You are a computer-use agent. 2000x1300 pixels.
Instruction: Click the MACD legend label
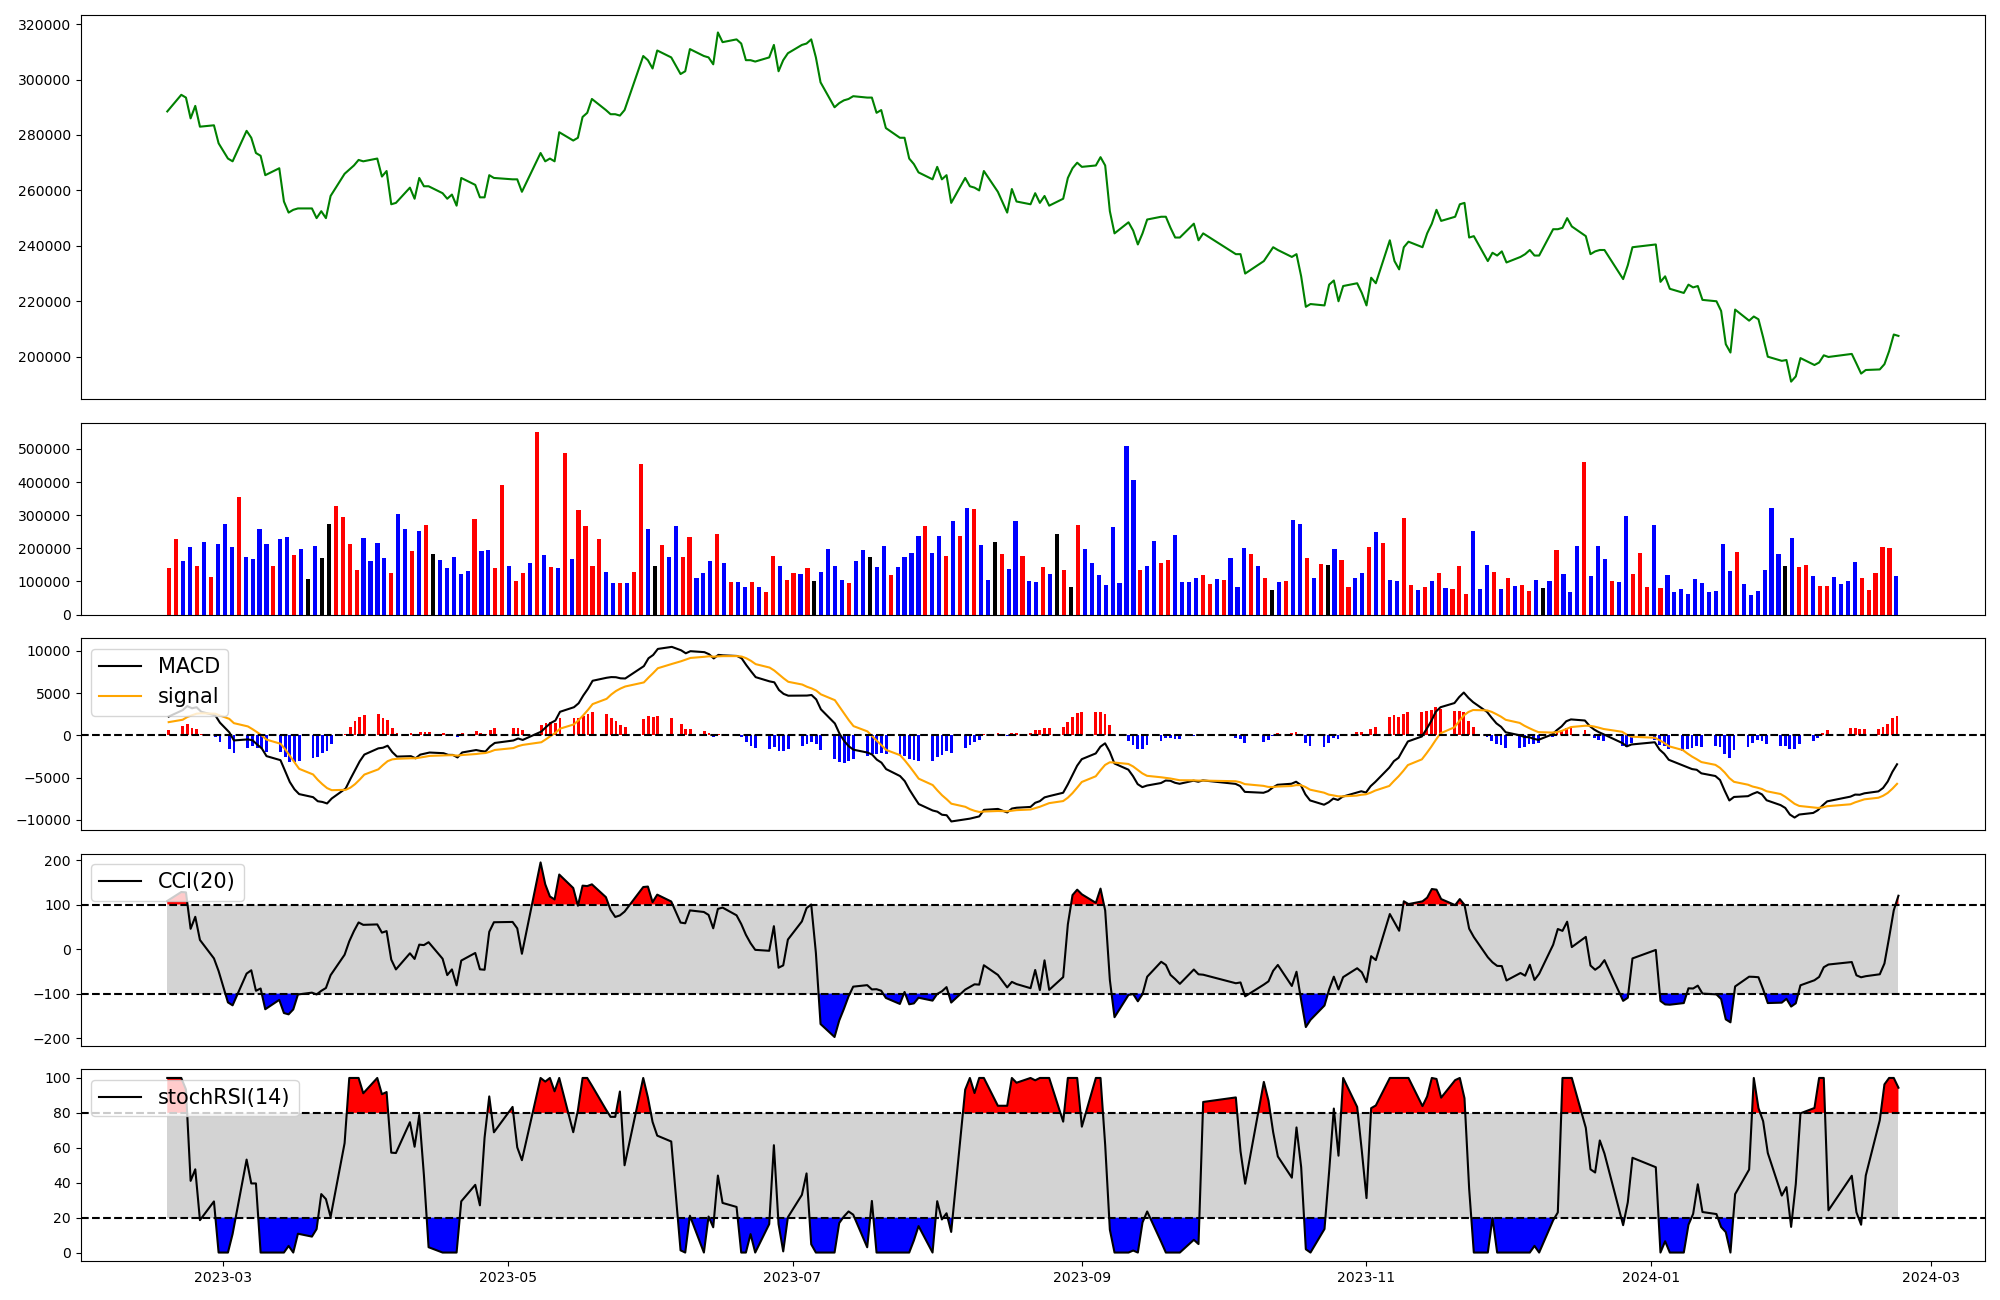(188, 666)
